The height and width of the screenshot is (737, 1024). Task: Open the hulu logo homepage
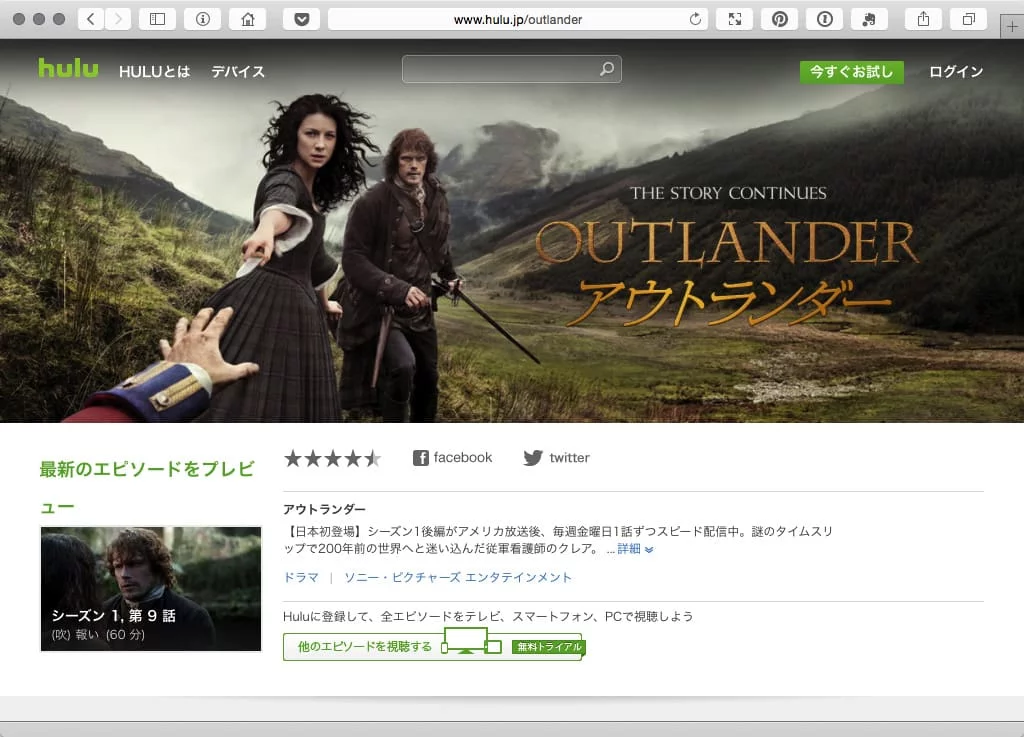click(68, 68)
